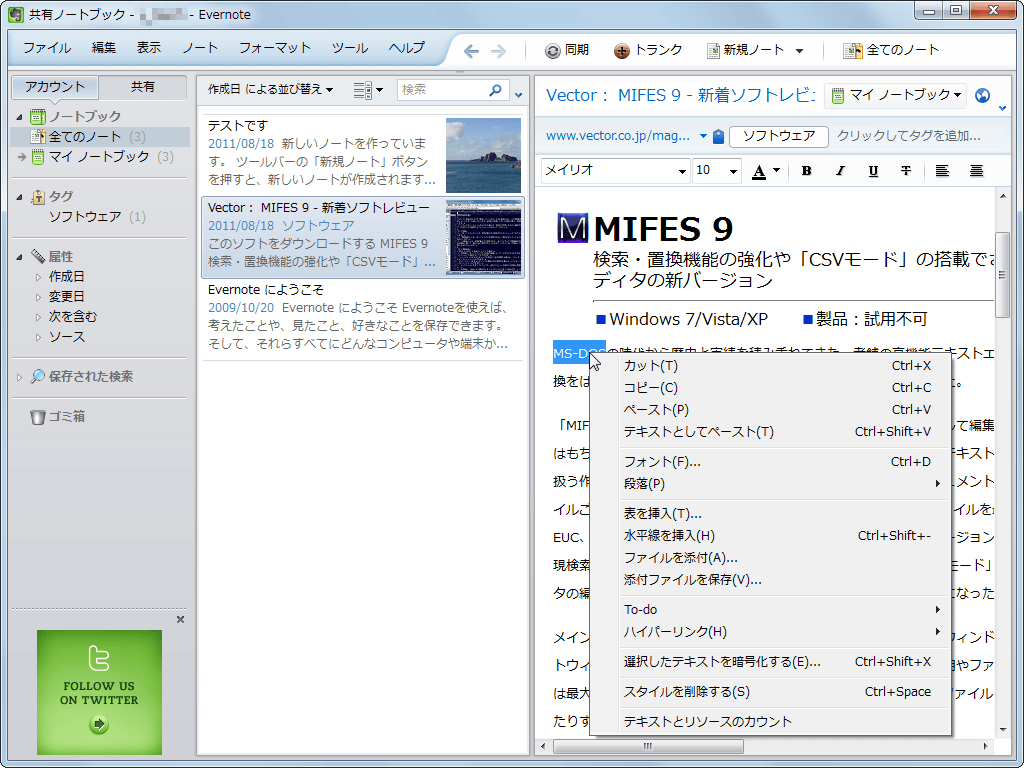
Task: Expand the source URL dropdown arrow
Action: 703,136
